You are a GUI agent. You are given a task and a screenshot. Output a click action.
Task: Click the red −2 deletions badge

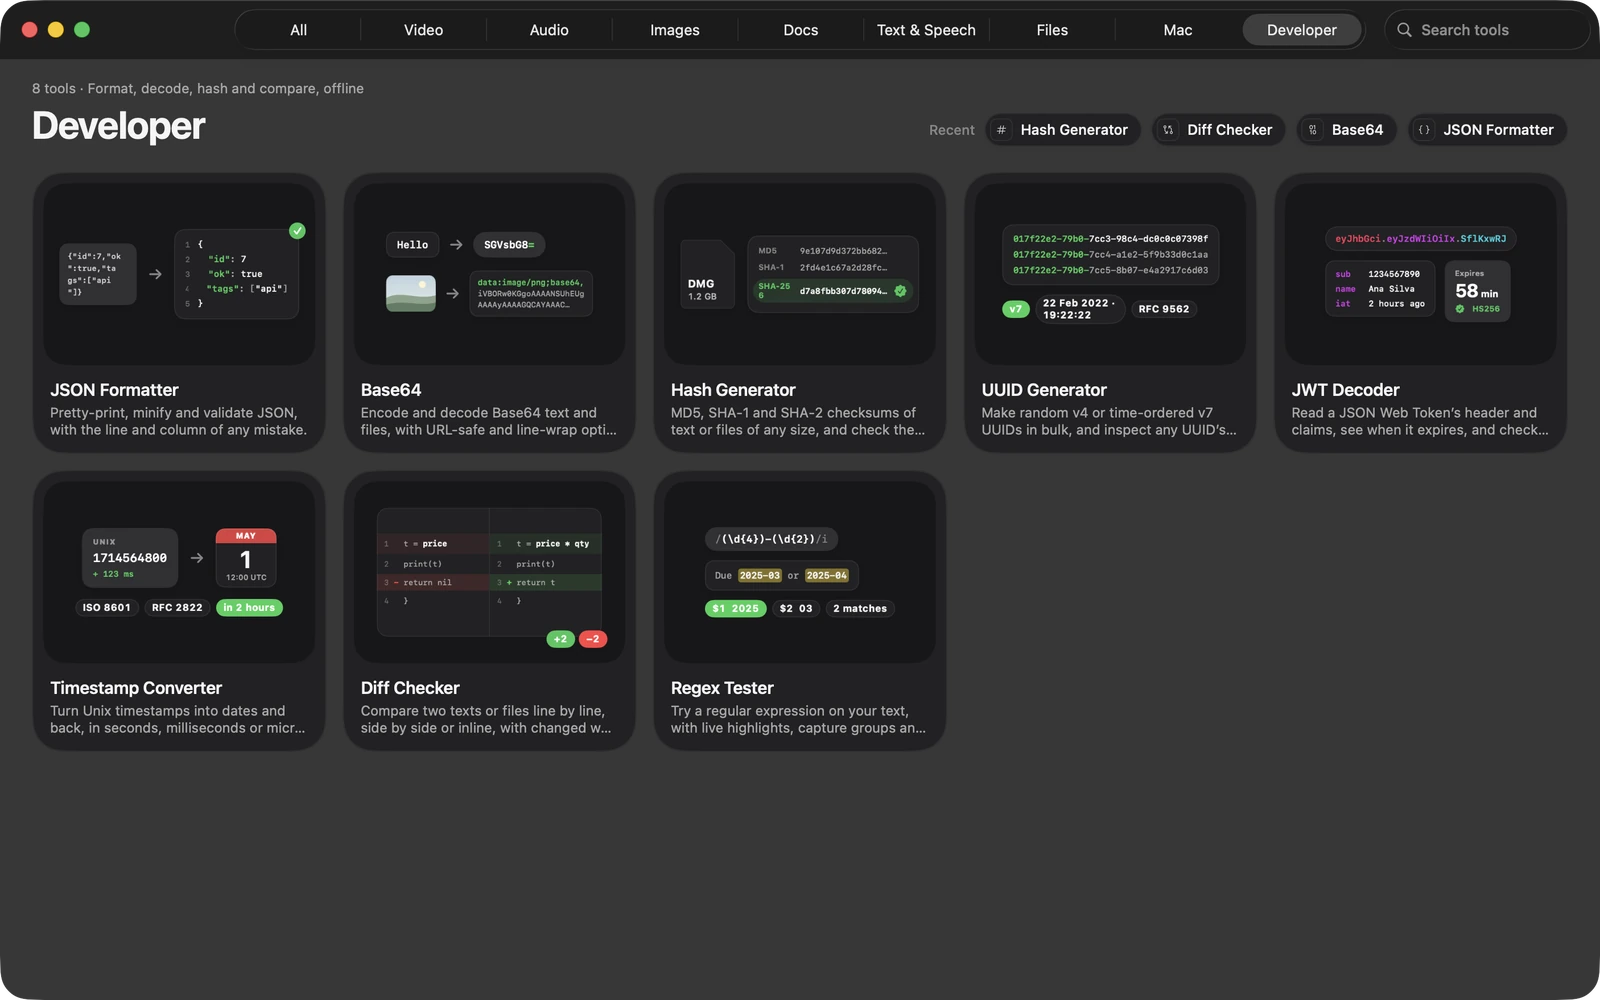coord(593,639)
